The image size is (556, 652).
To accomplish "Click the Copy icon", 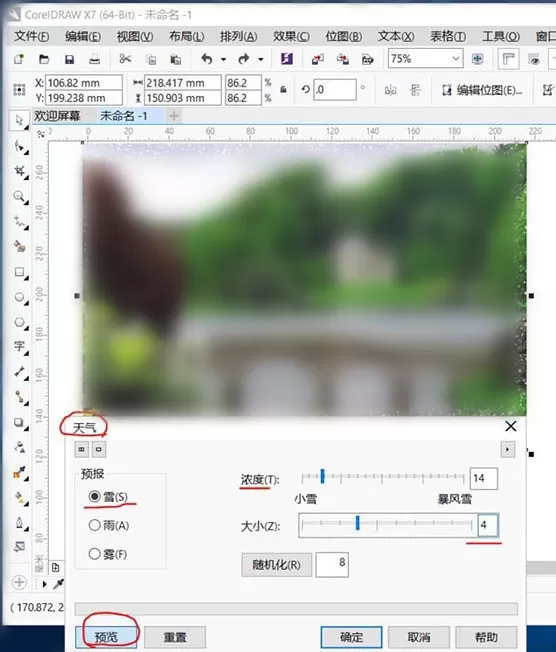I will coord(151,59).
